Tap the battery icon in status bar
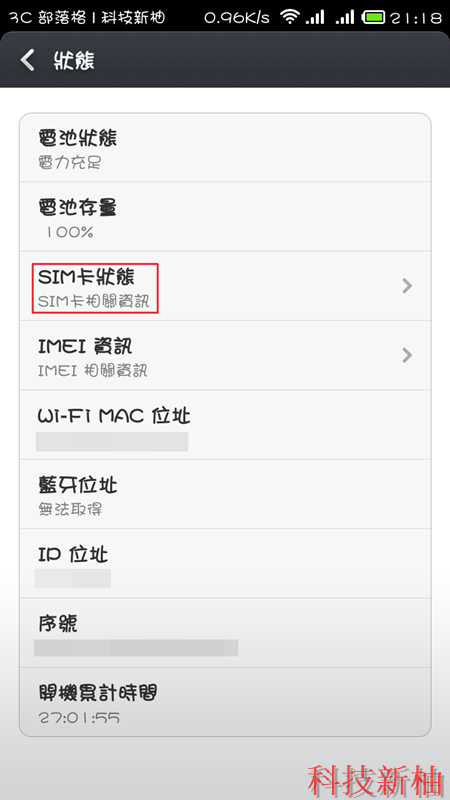The image size is (450, 800). tap(373, 17)
